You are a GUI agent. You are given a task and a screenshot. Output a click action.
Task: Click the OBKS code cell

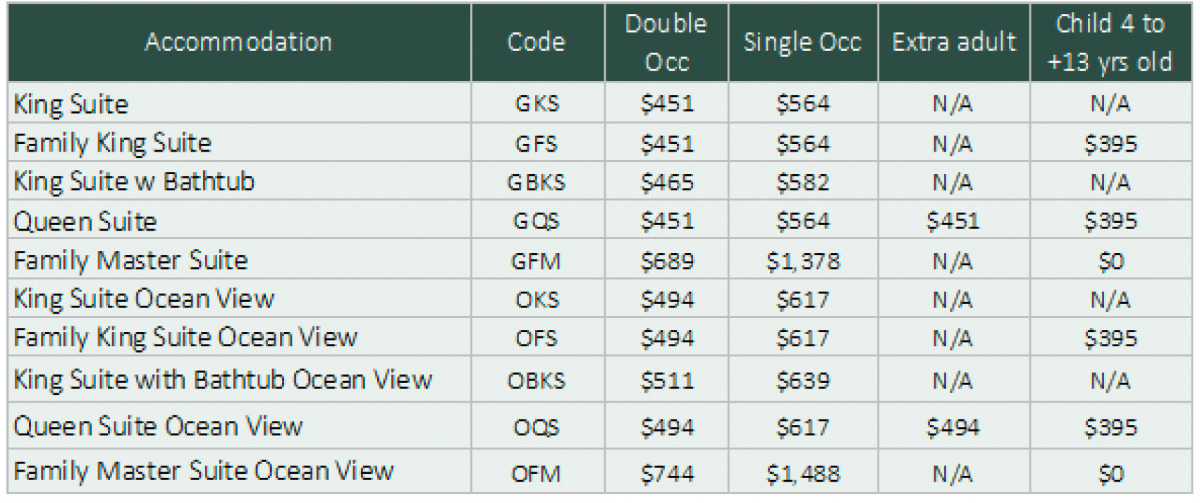click(536, 381)
